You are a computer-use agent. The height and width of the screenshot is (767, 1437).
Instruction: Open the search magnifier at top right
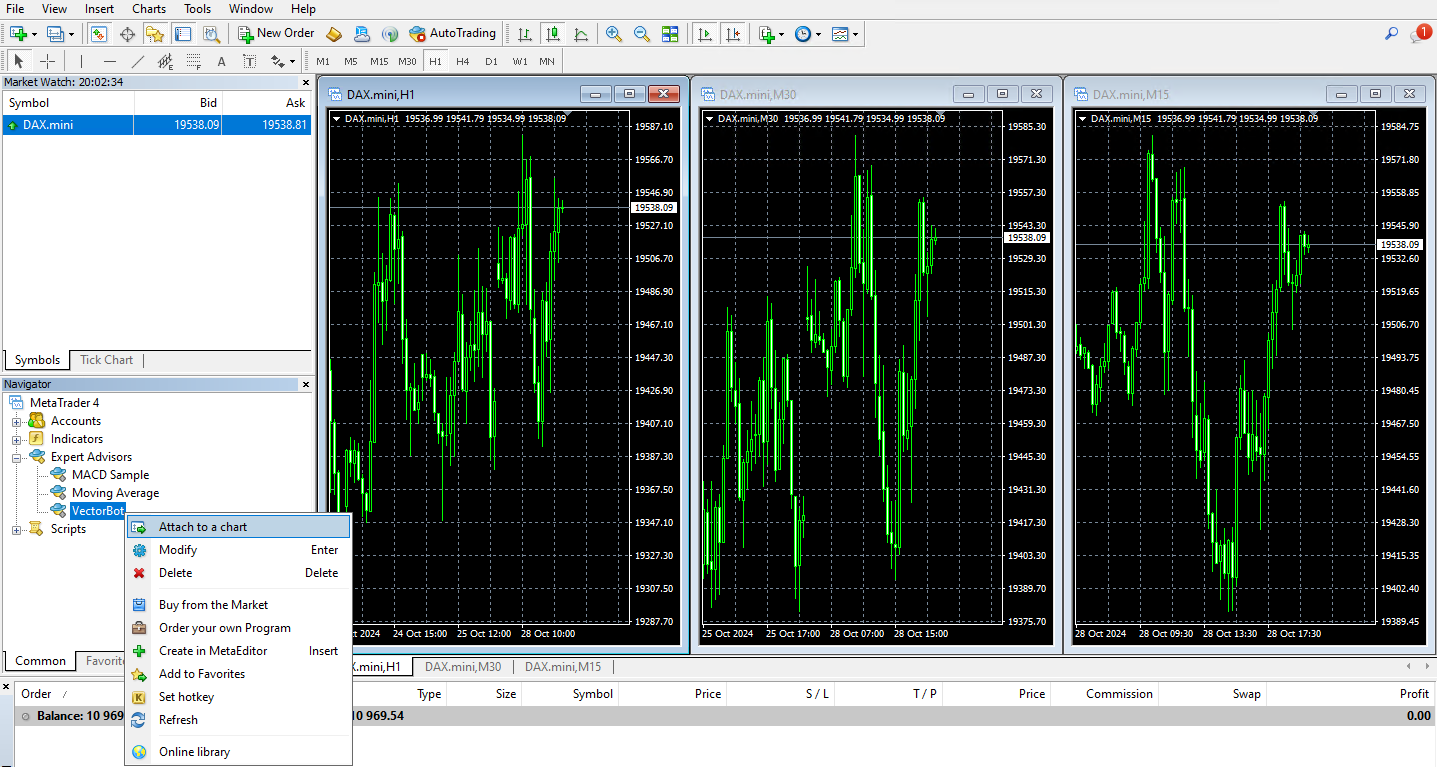[x=1391, y=34]
